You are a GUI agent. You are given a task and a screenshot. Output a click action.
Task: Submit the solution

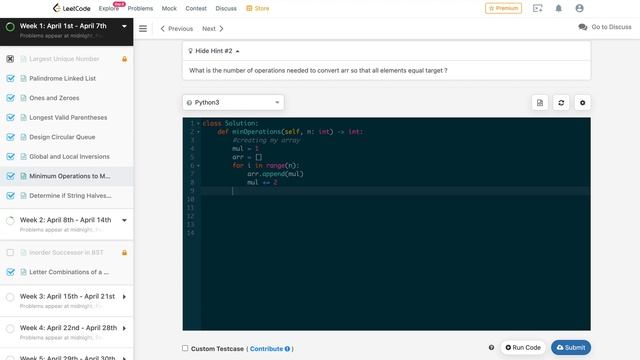coord(571,347)
